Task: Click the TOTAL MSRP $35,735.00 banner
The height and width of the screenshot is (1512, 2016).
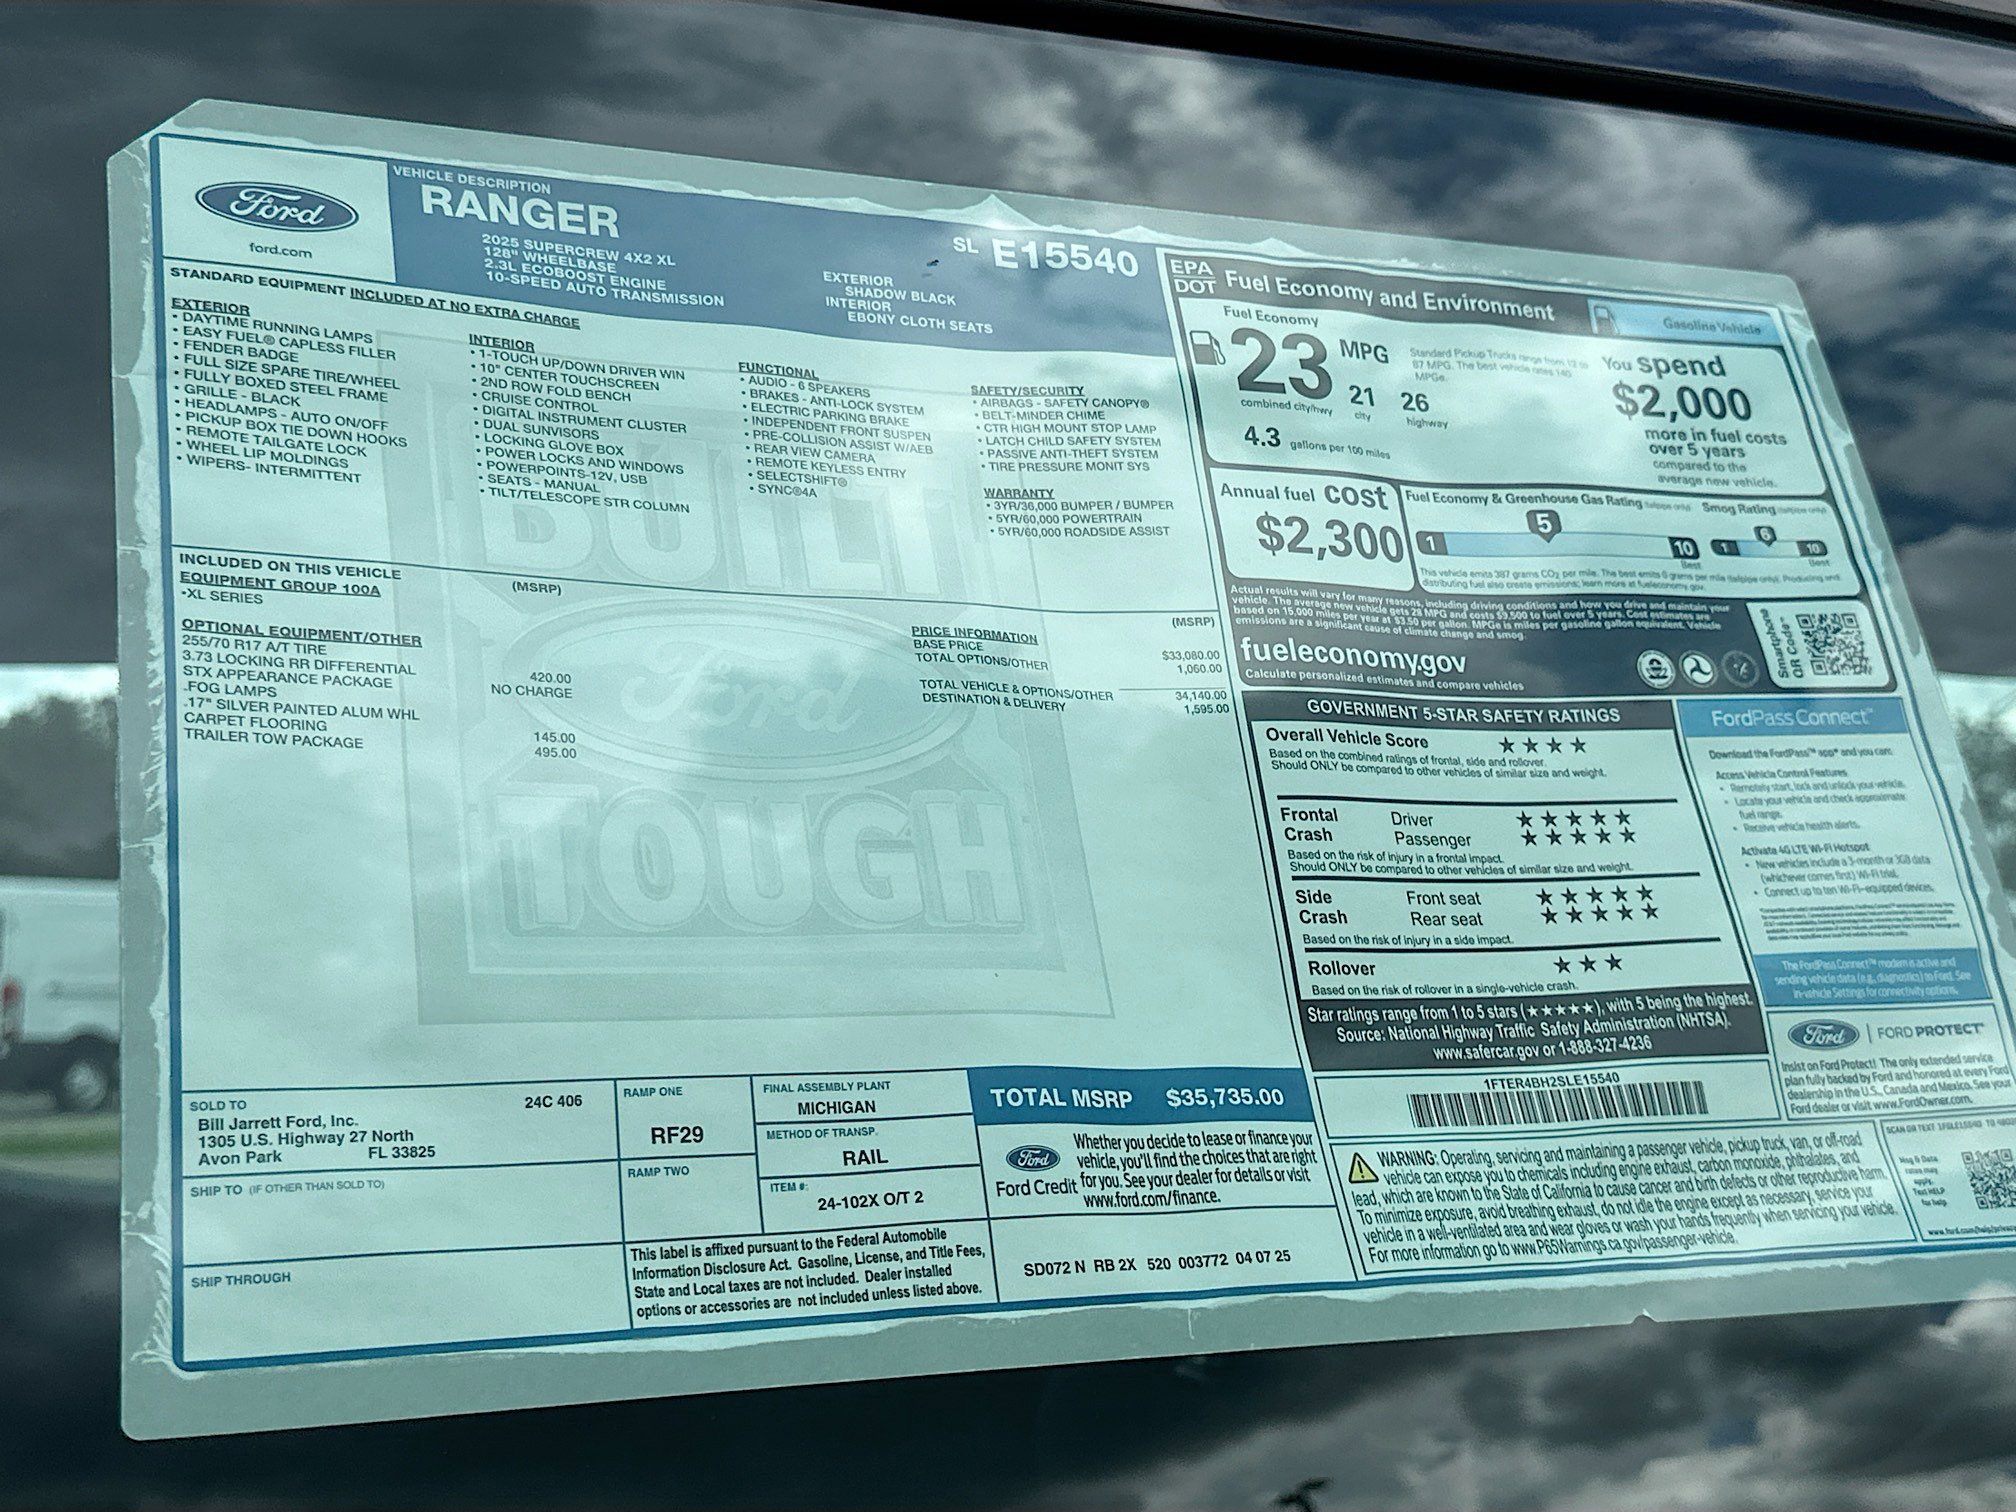Action: coord(1140,1097)
